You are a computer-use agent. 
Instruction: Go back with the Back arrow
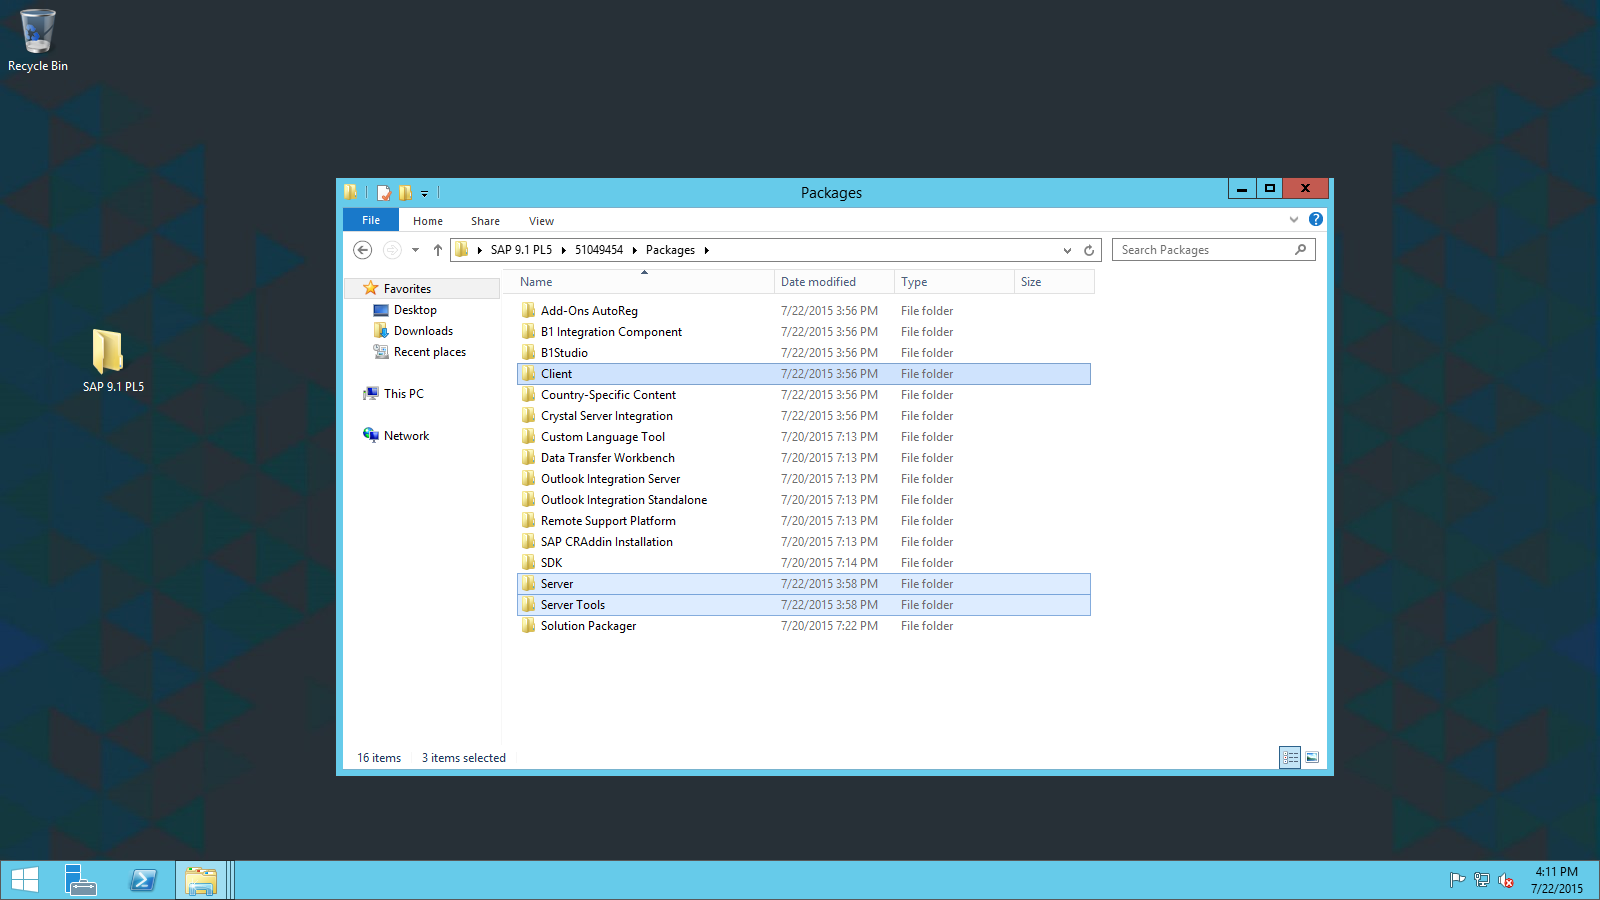click(363, 250)
